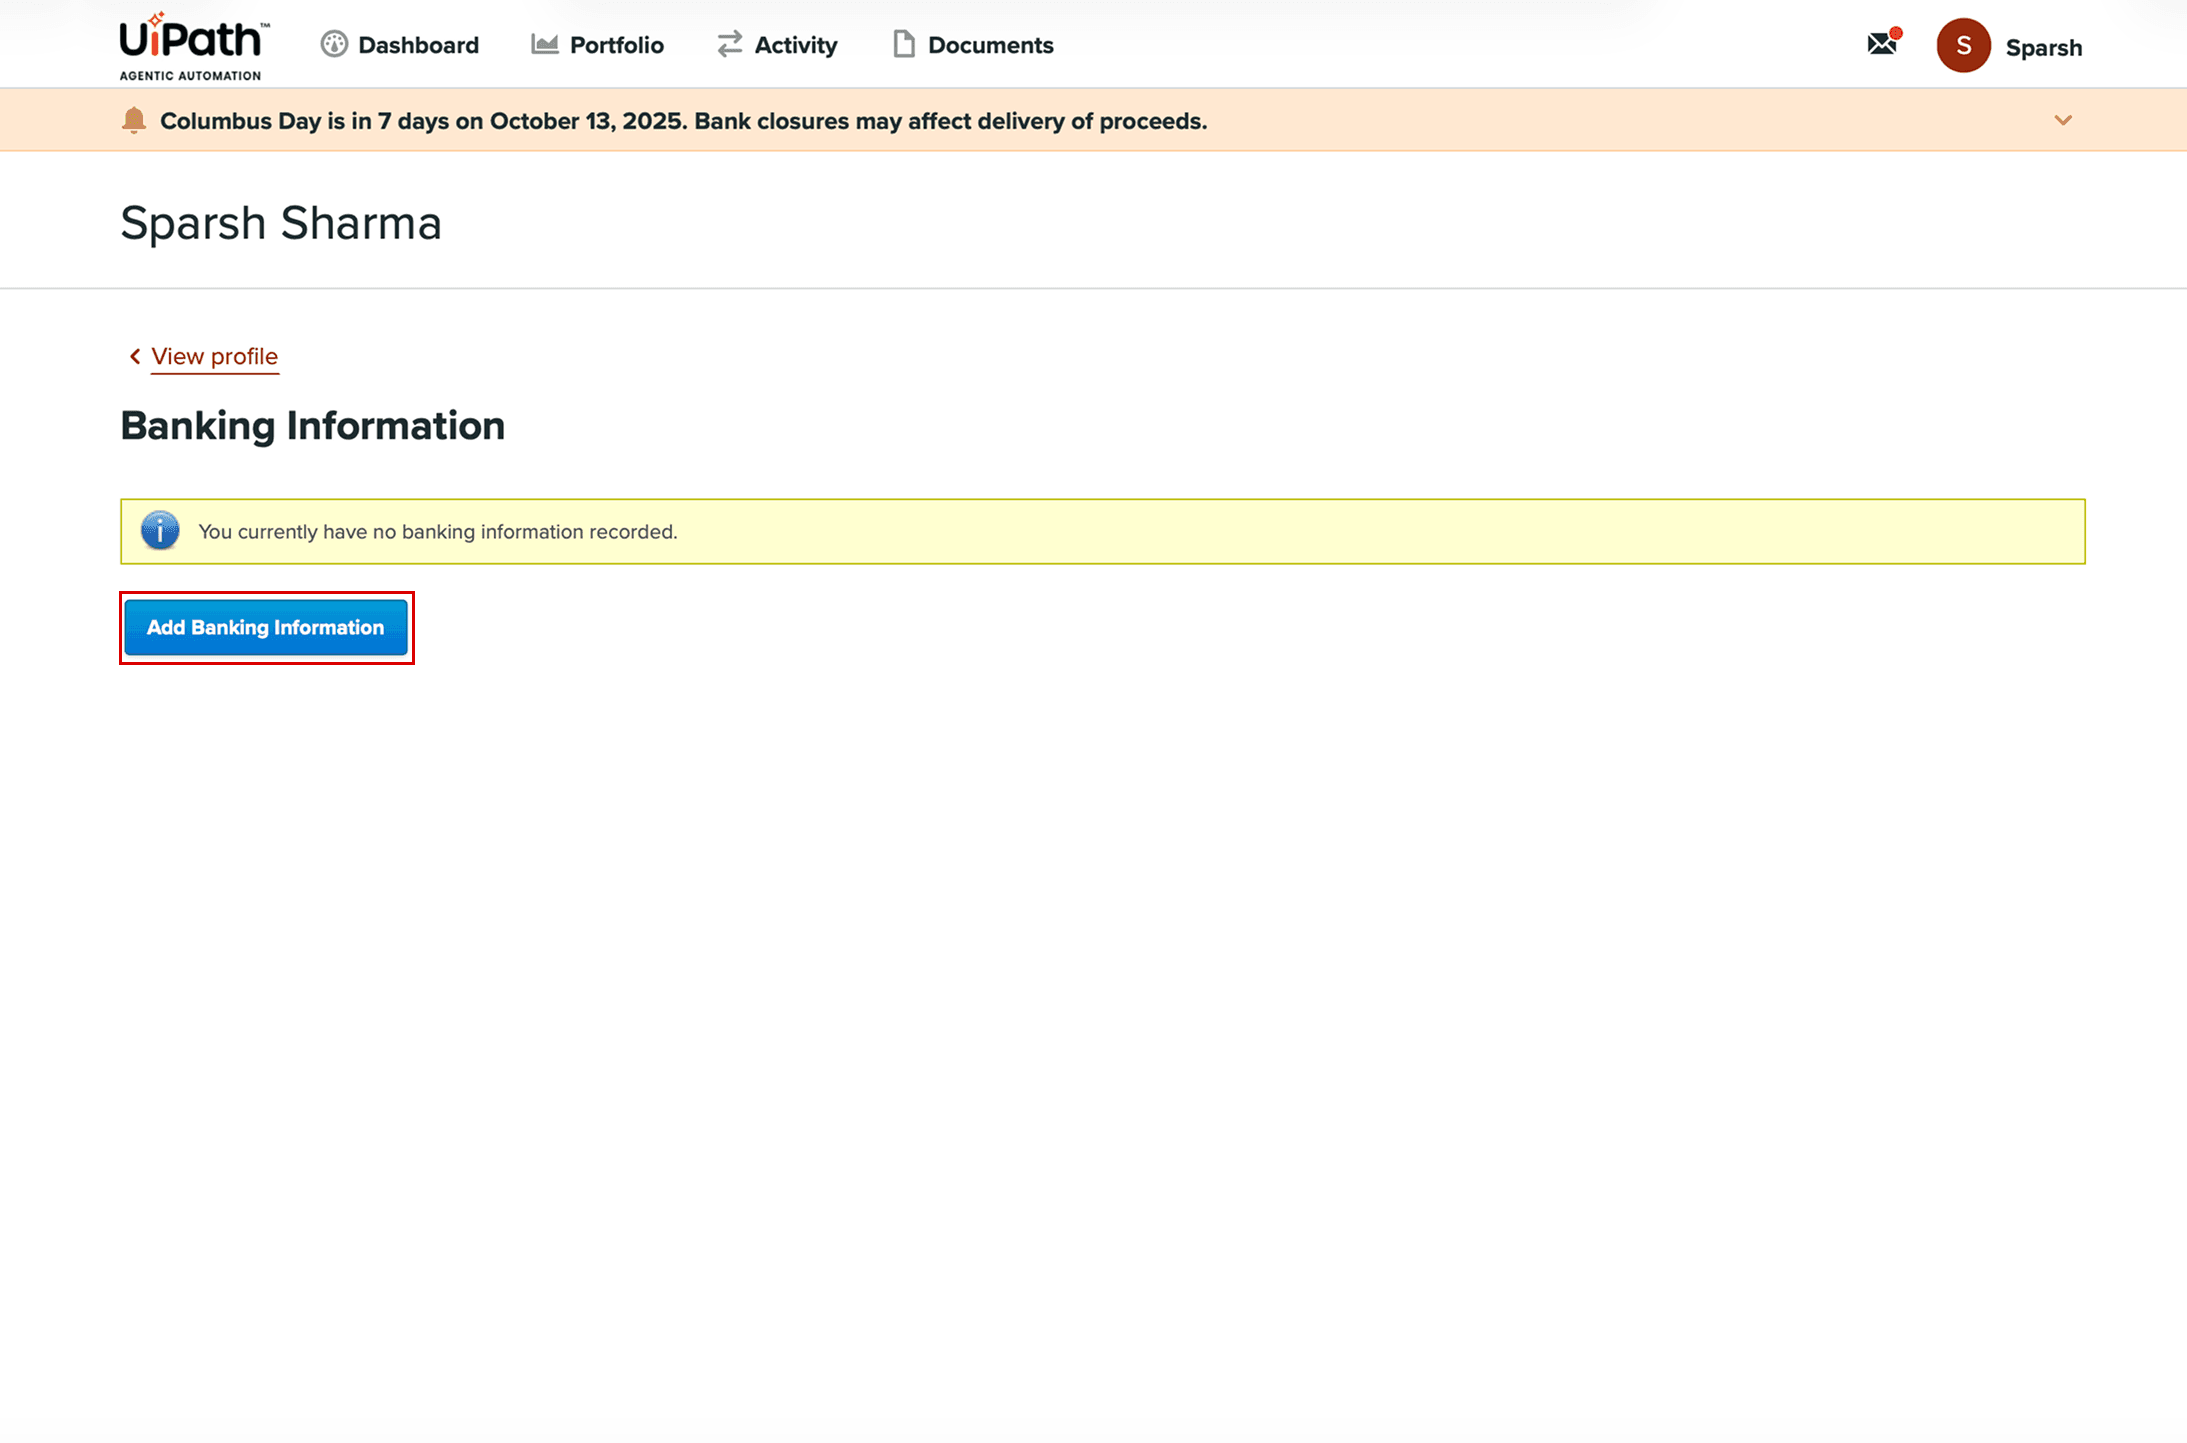Click the back chevron beside View profile

135,356
